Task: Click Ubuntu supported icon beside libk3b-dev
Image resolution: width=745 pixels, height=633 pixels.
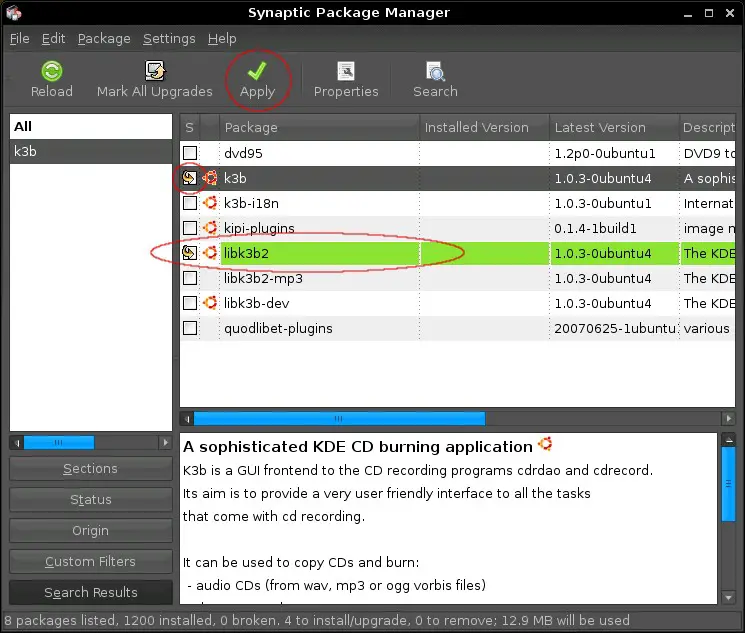Action: [x=210, y=303]
